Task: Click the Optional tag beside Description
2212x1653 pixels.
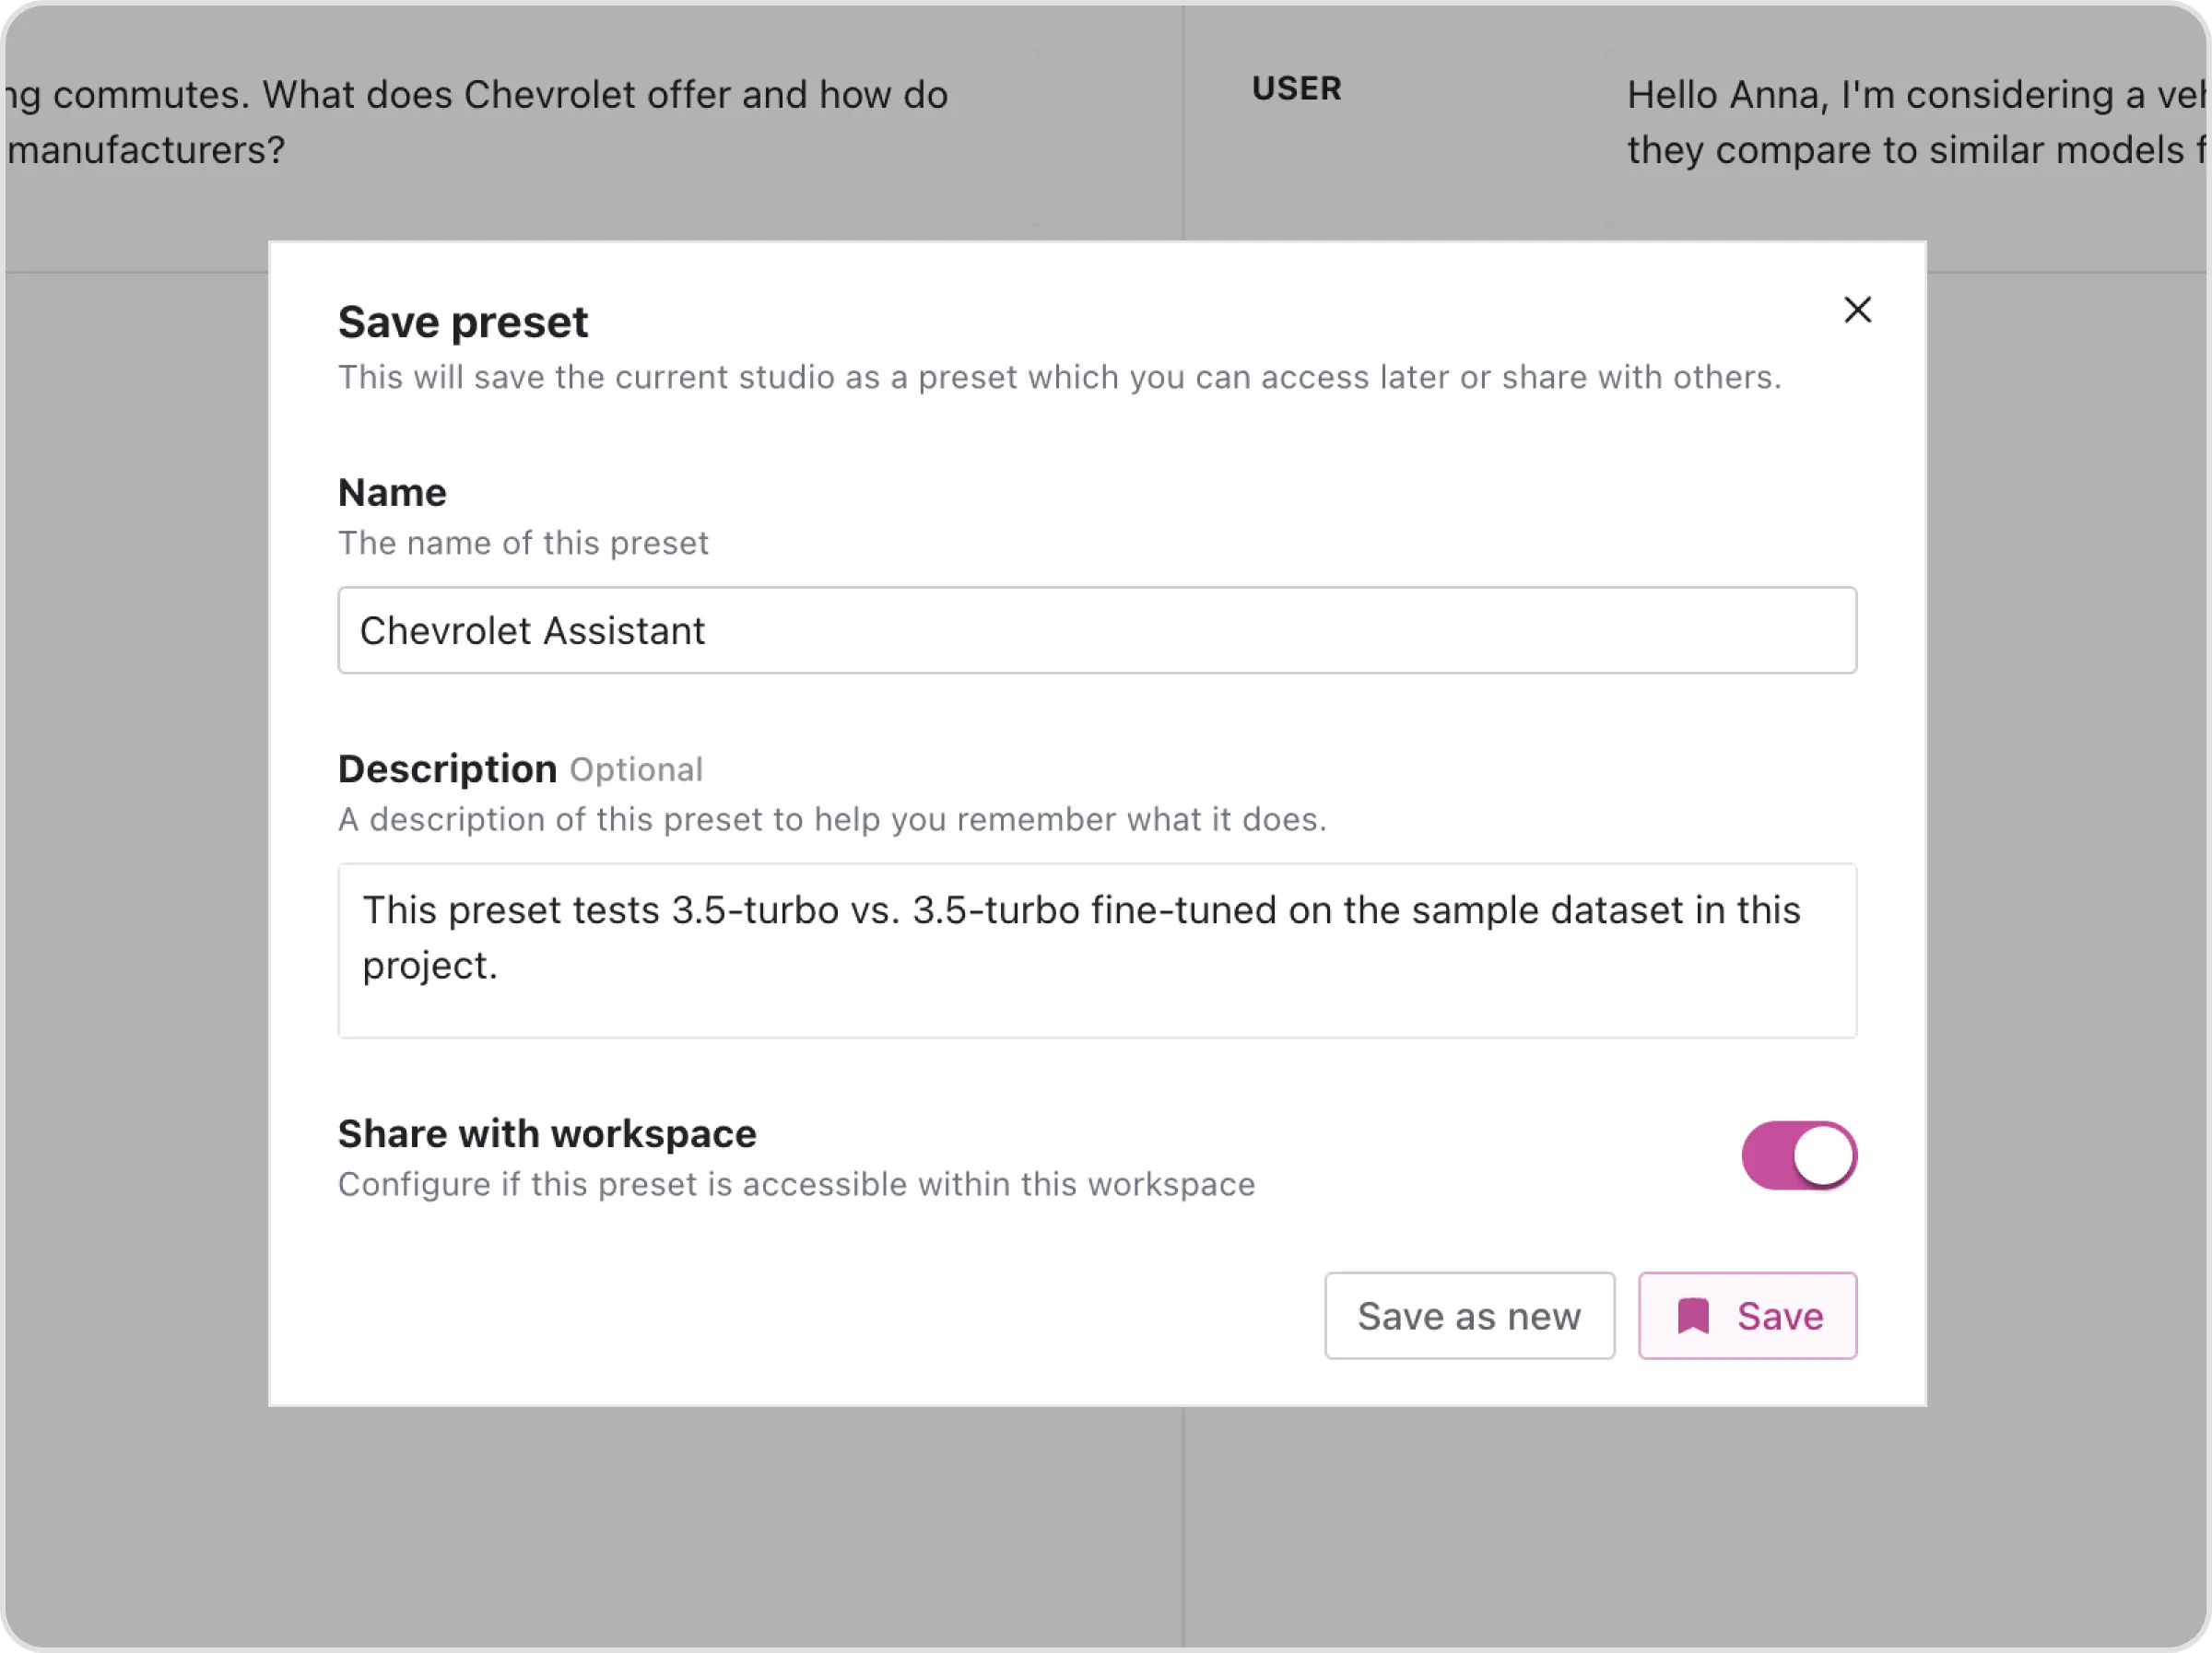Action: (x=636, y=770)
